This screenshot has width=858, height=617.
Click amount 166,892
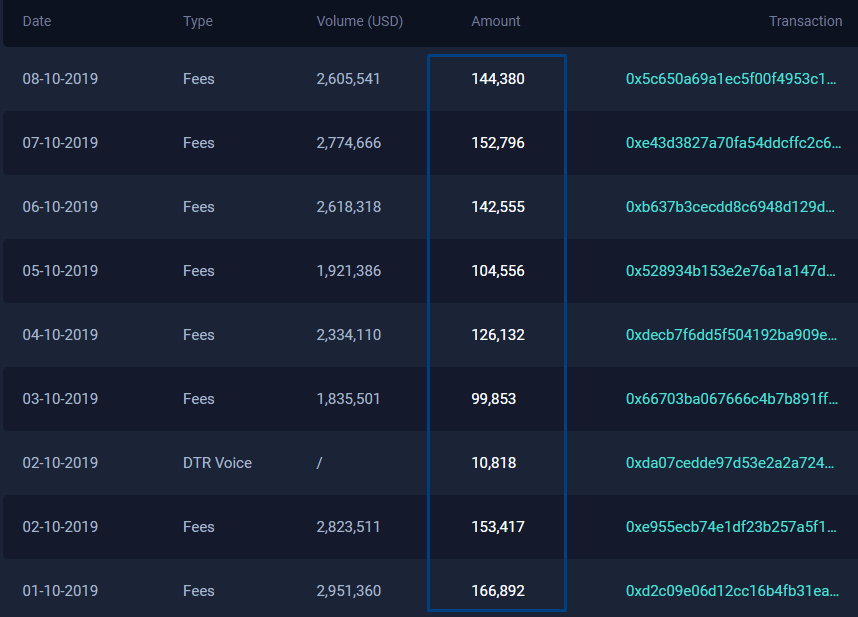[x=498, y=591]
